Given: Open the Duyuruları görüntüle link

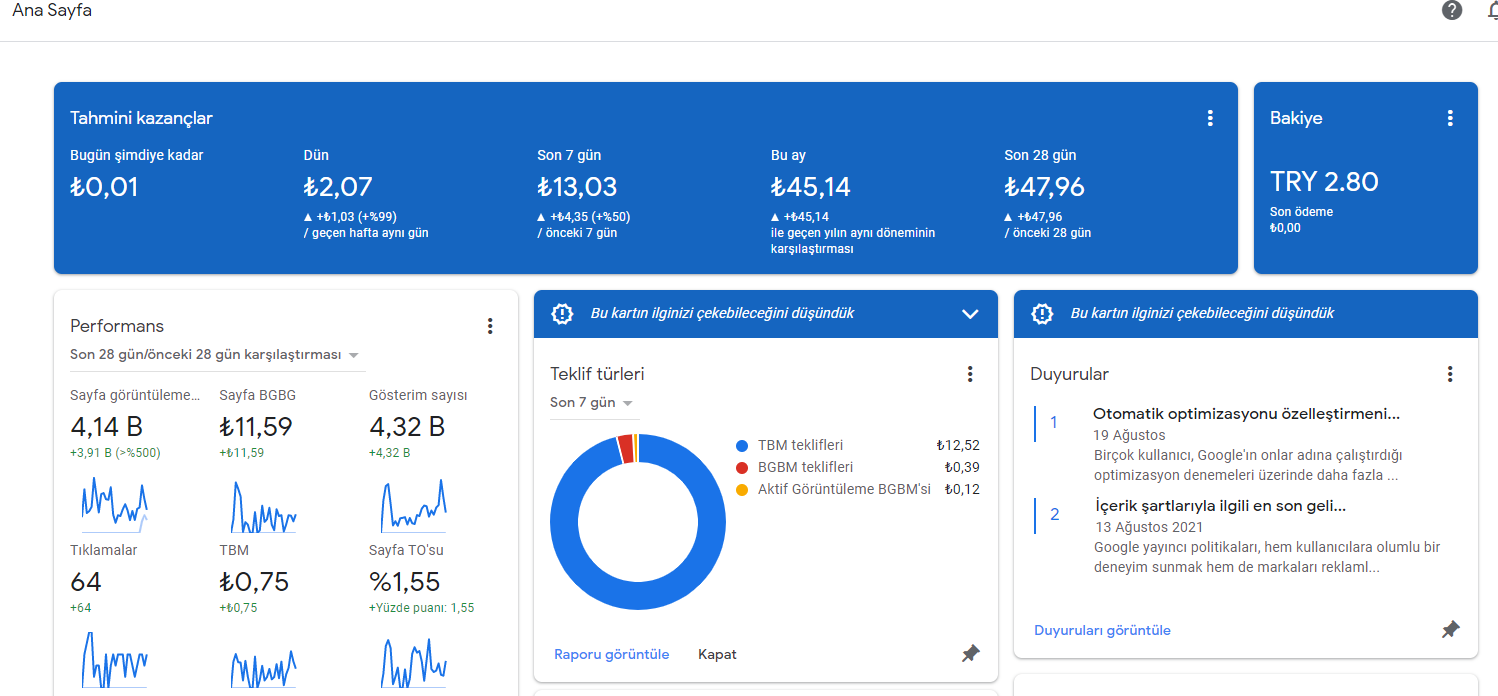Looking at the screenshot, I should tap(1102, 630).
